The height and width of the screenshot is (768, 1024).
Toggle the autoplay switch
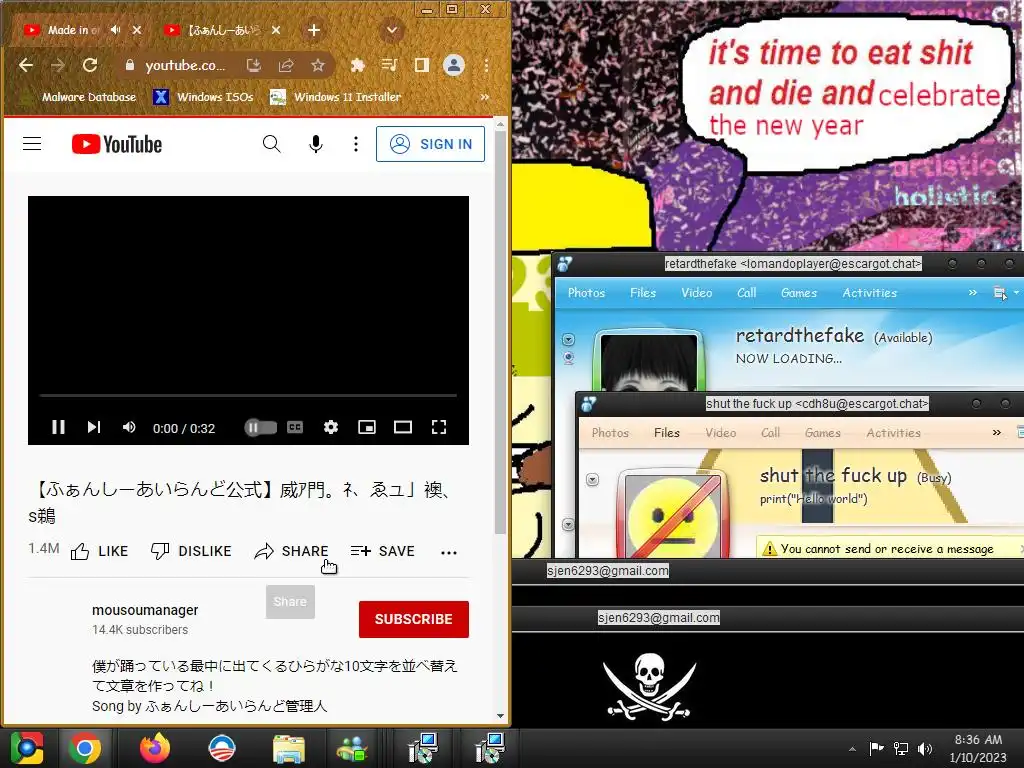[260, 428]
